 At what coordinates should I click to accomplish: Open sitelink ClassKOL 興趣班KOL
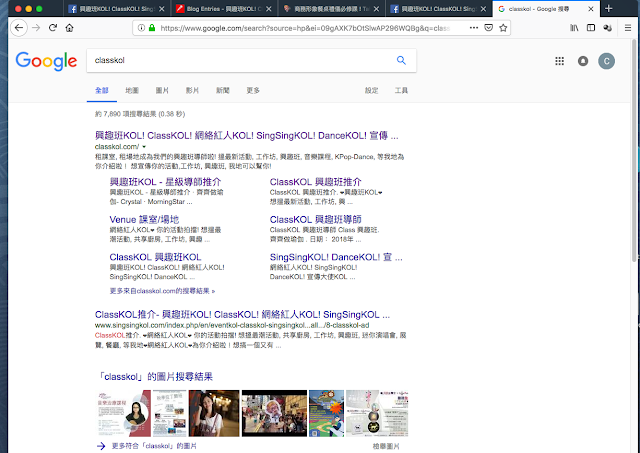(x=155, y=257)
